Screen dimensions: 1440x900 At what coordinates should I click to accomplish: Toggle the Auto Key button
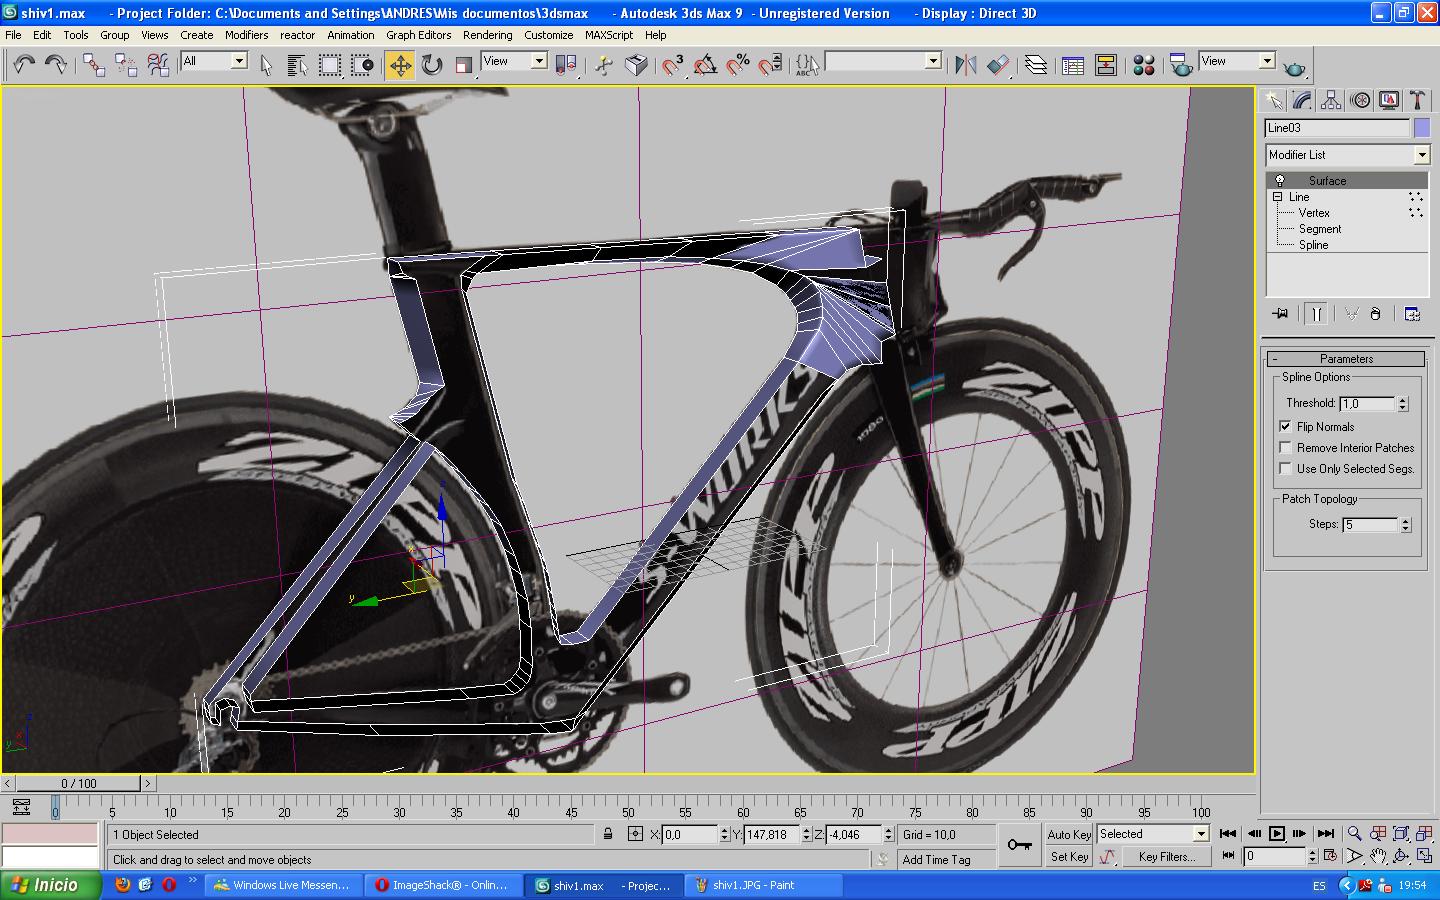click(x=1069, y=834)
